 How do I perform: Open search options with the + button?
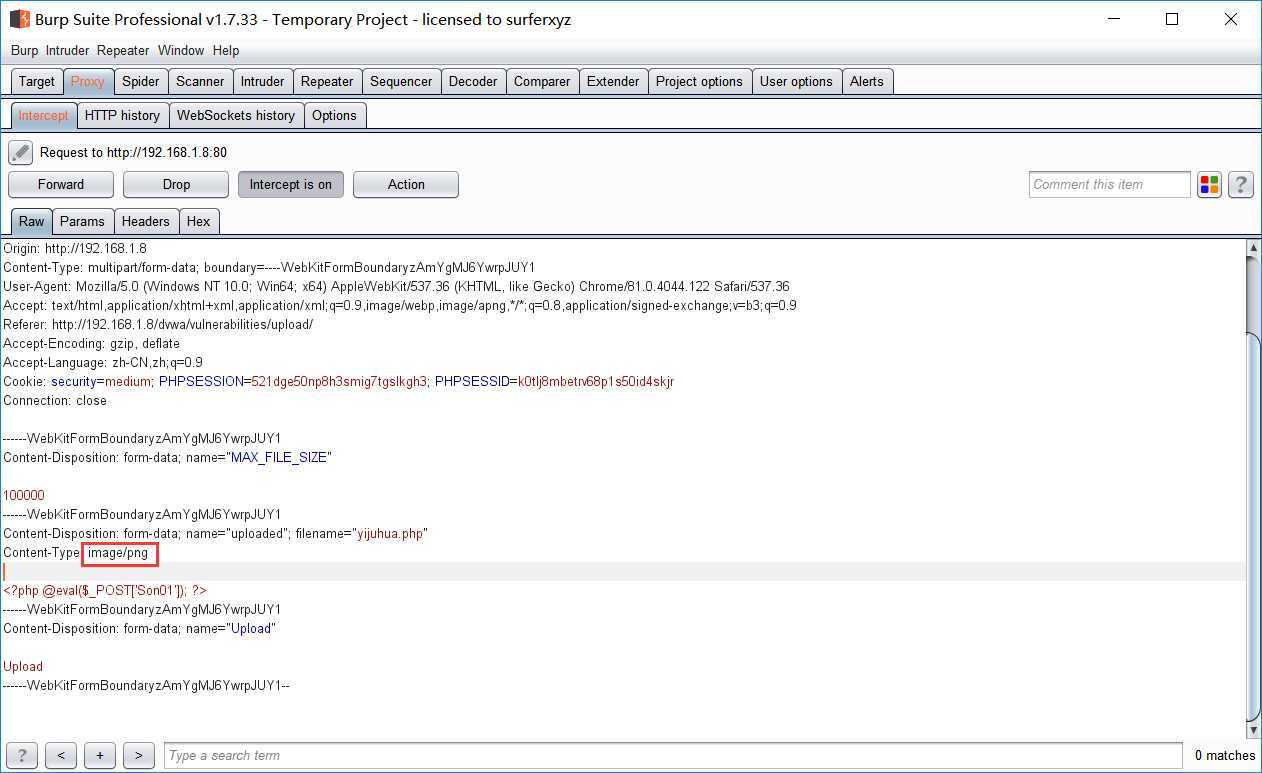[x=100, y=756]
